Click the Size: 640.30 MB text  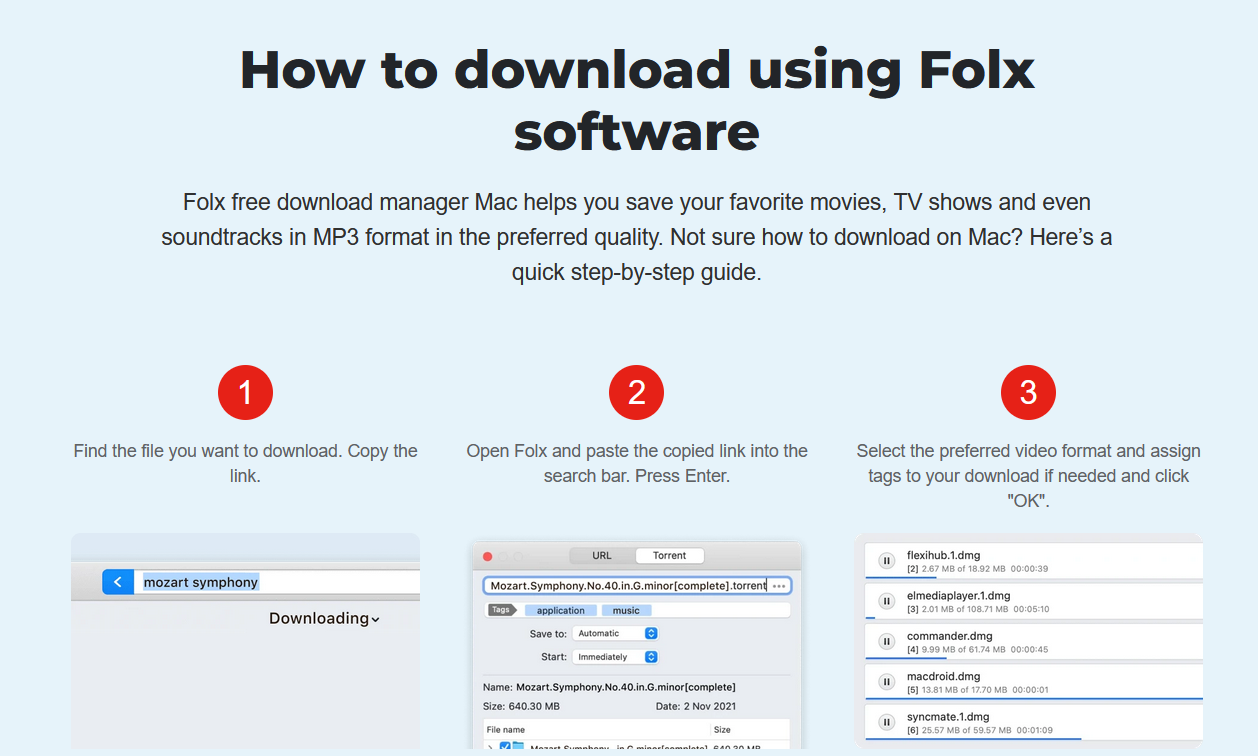(521, 707)
